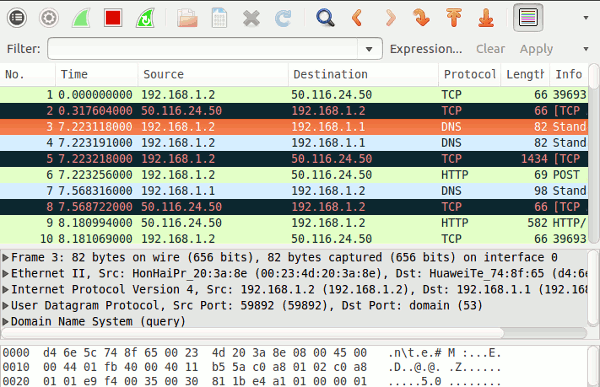Save this capture file icon
Screen dimensions: 600x387
[219, 18]
